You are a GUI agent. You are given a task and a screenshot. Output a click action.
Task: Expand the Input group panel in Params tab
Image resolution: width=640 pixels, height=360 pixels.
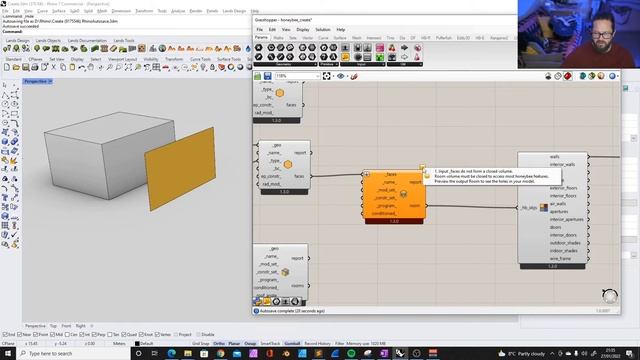coord(362,64)
